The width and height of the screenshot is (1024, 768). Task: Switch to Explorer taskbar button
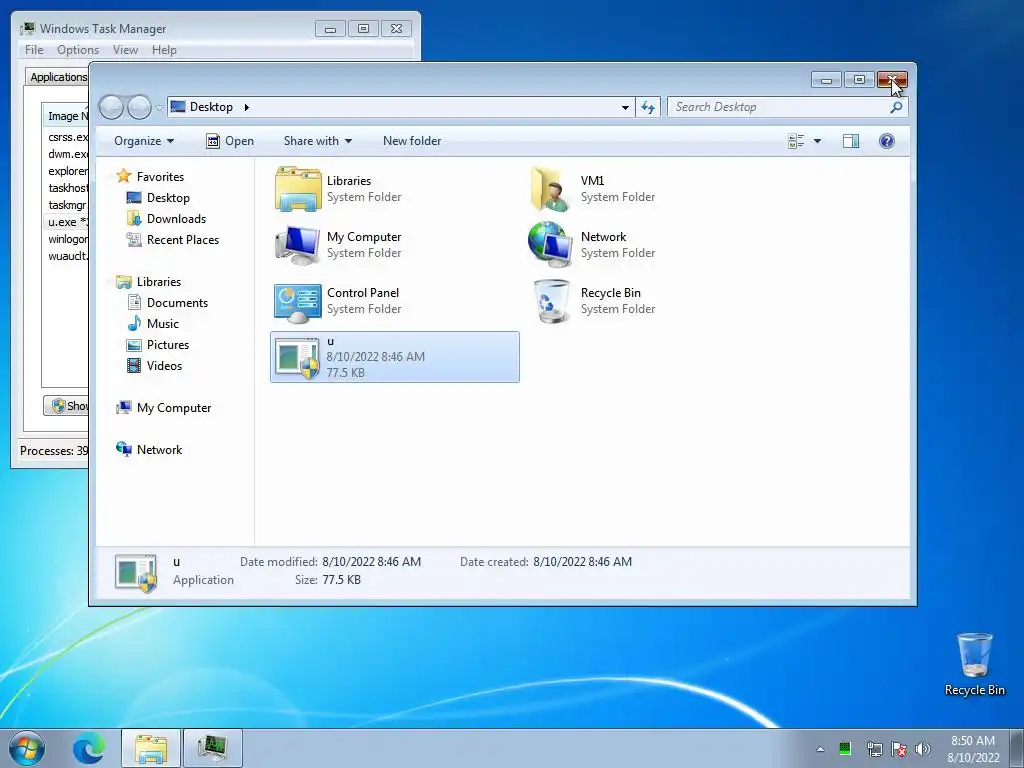point(151,748)
